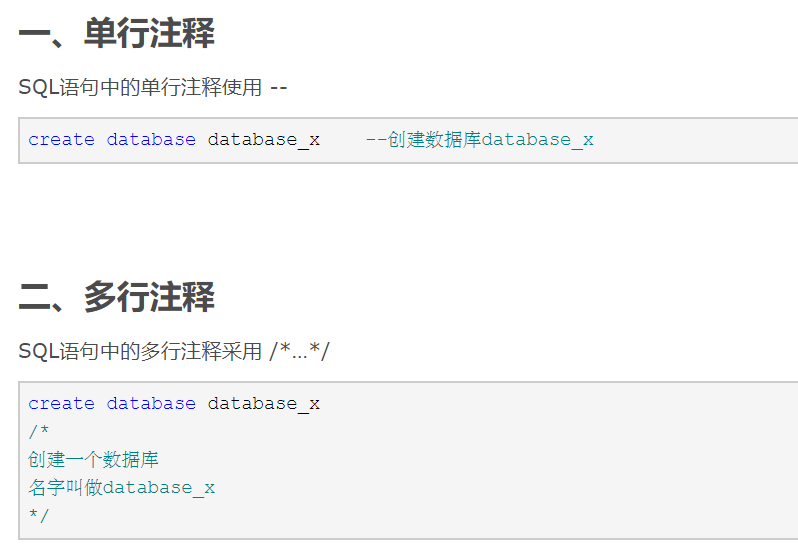Screen dimensions: 798x555
Task: Click the heading 二、多行注释
Action: (117, 297)
